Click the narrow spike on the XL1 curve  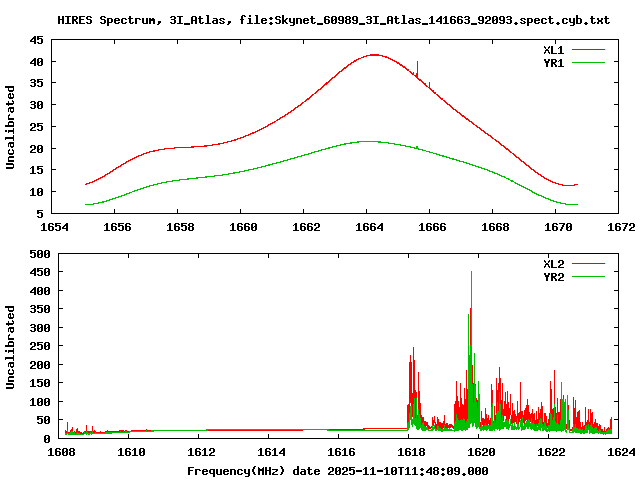[x=417, y=64]
